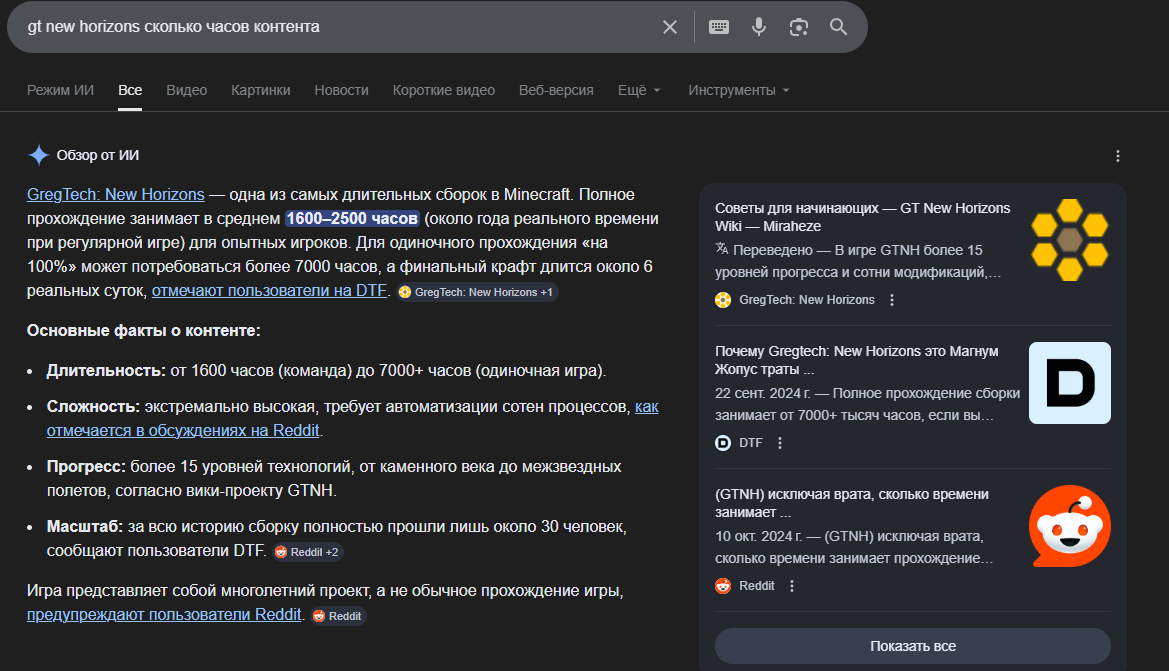Click into the search query text field
This screenshot has height=671, width=1169.
pyautogui.click(x=330, y=27)
